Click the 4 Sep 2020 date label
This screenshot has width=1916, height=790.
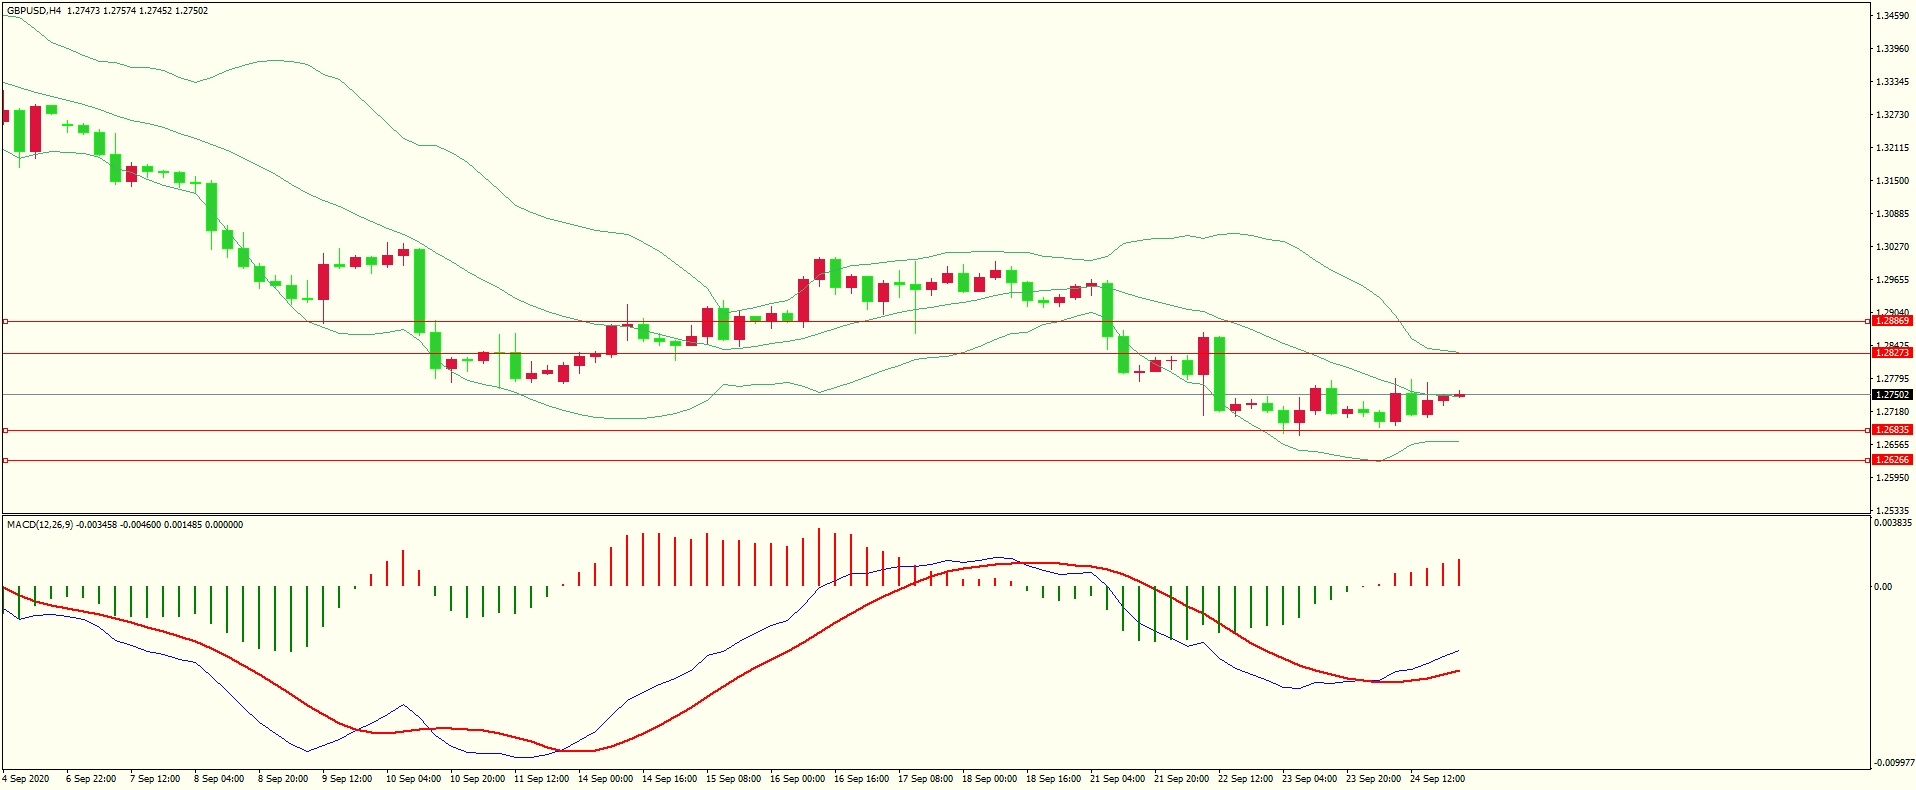(x=26, y=779)
